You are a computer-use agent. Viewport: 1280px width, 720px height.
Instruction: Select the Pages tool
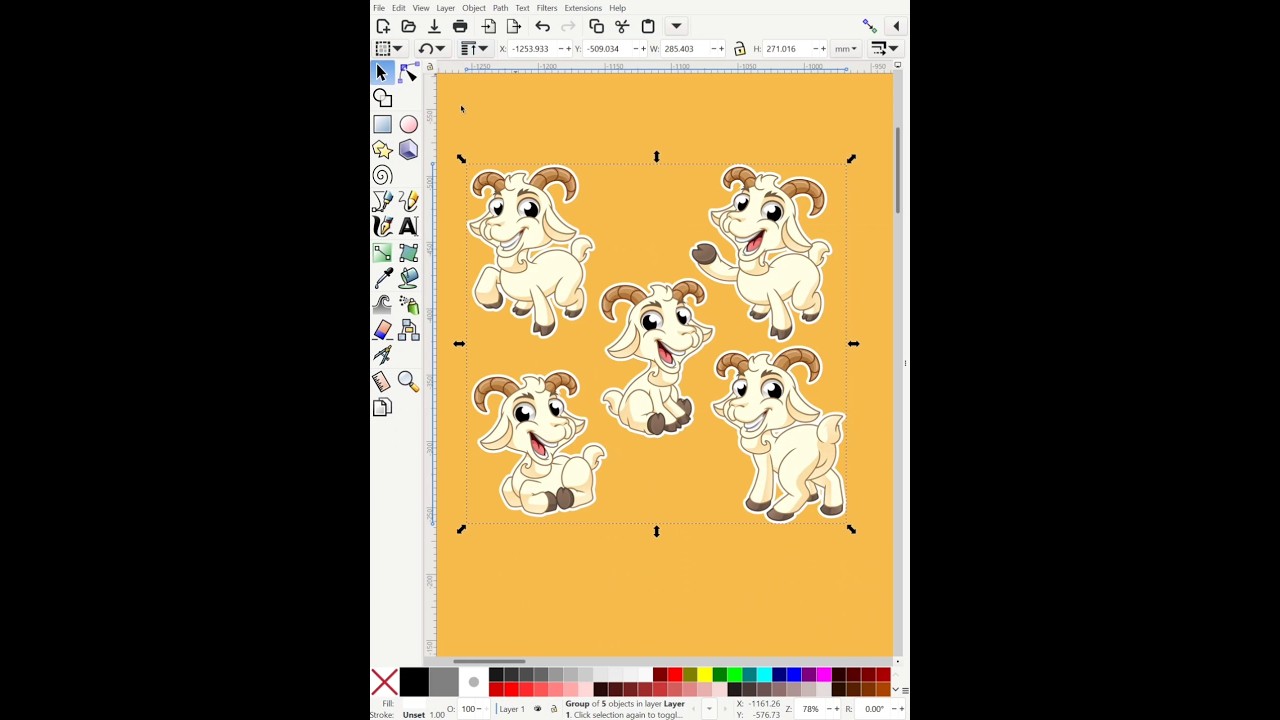tap(382, 407)
